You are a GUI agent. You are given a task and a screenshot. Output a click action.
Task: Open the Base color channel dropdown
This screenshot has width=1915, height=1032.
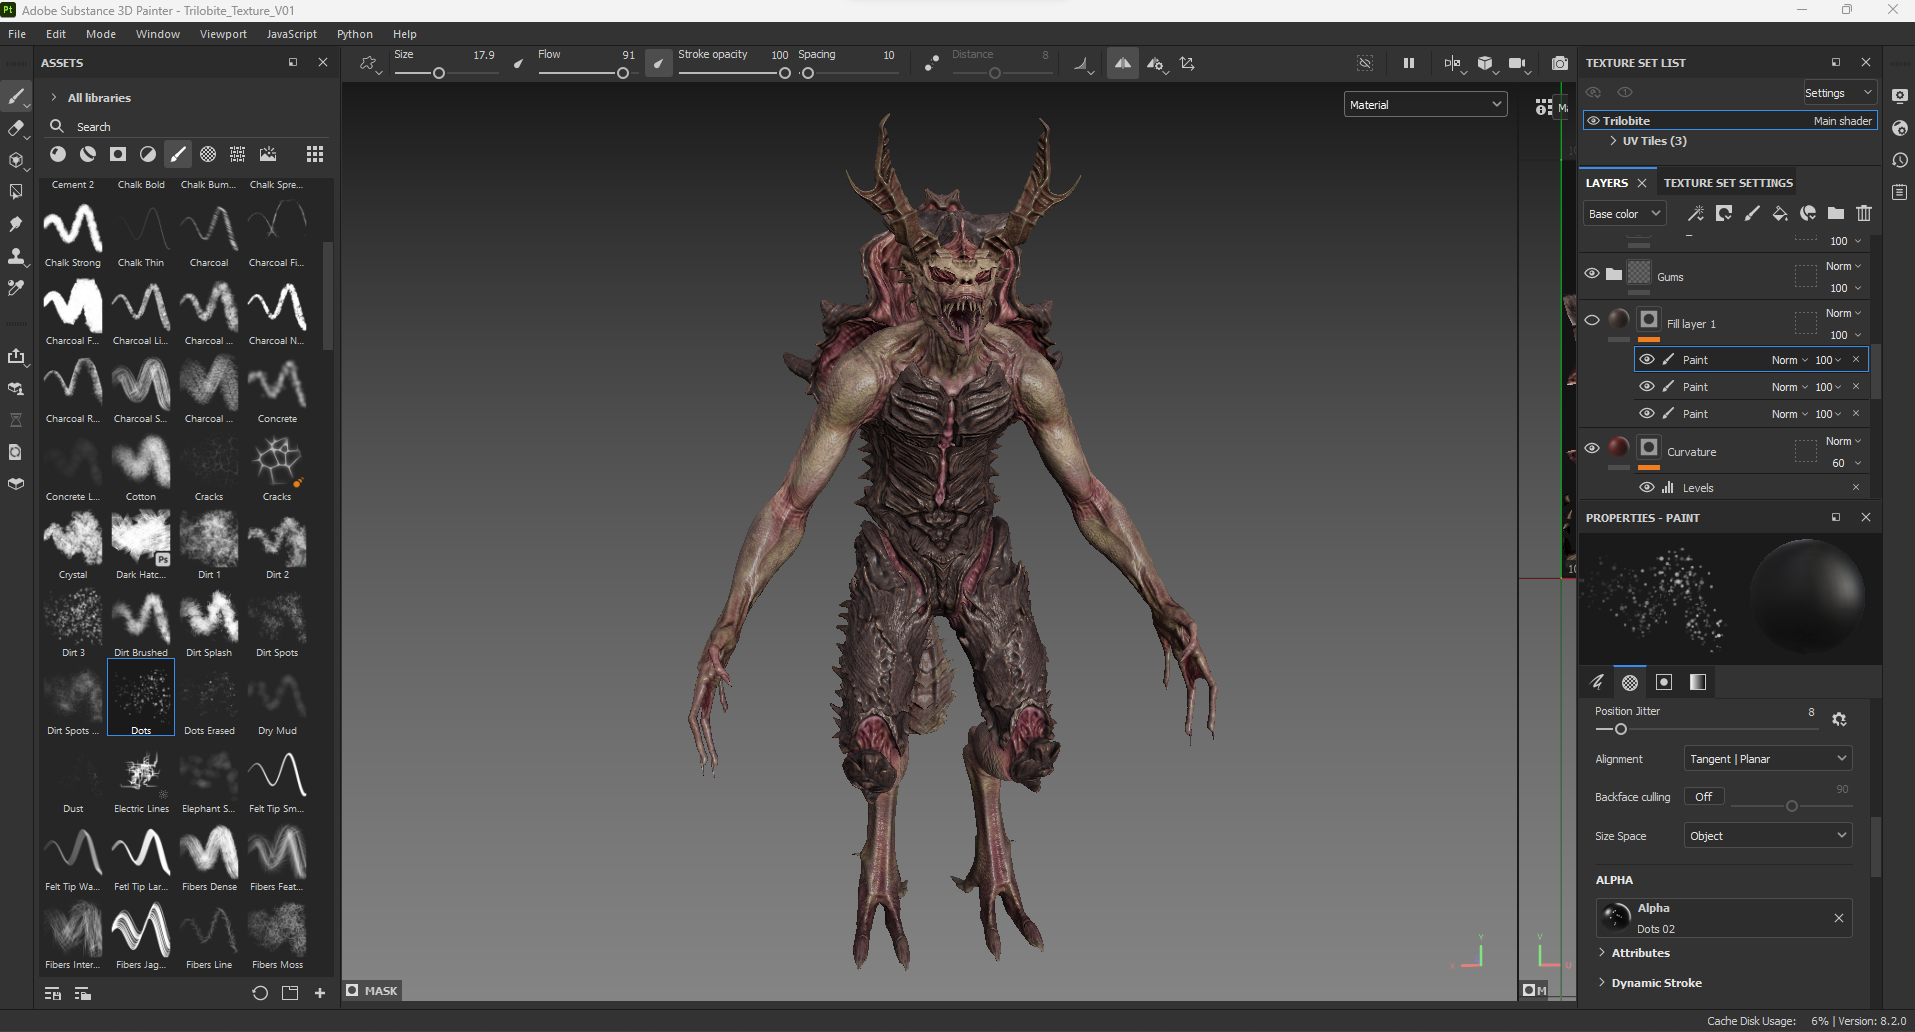click(x=1624, y=214)
